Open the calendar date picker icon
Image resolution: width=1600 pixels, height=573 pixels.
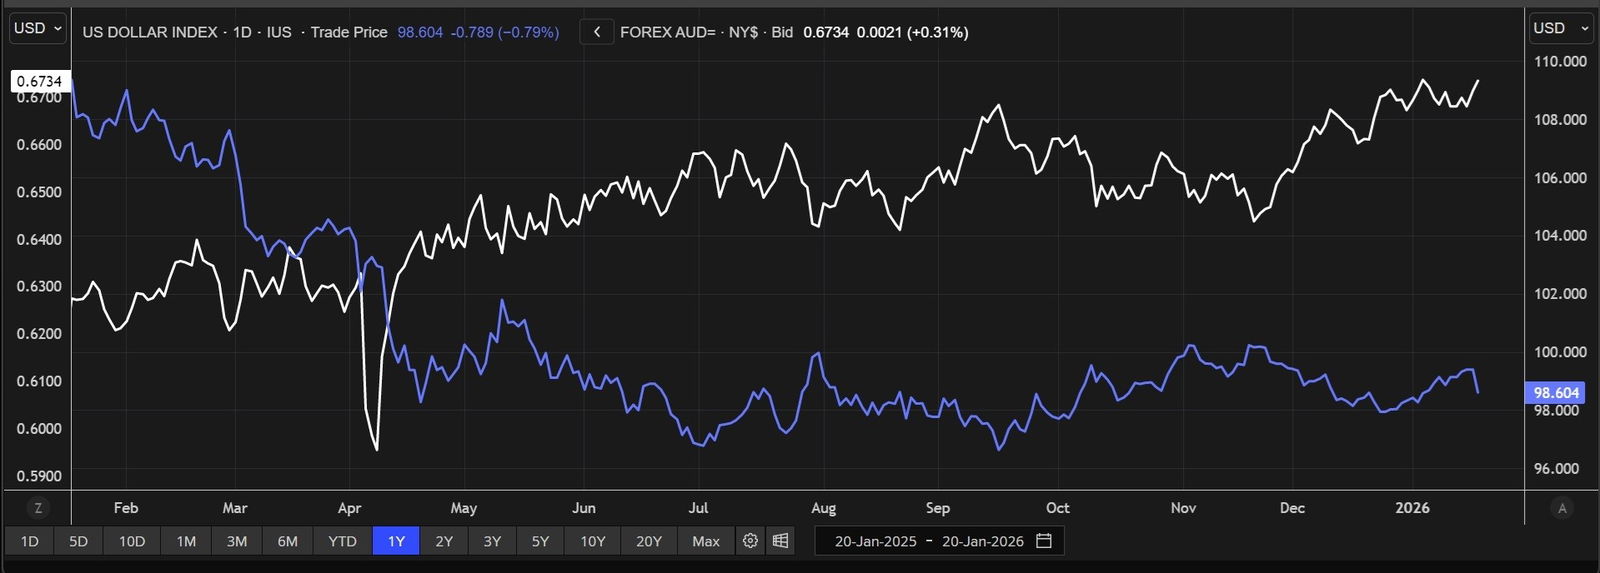(1044, 541)
